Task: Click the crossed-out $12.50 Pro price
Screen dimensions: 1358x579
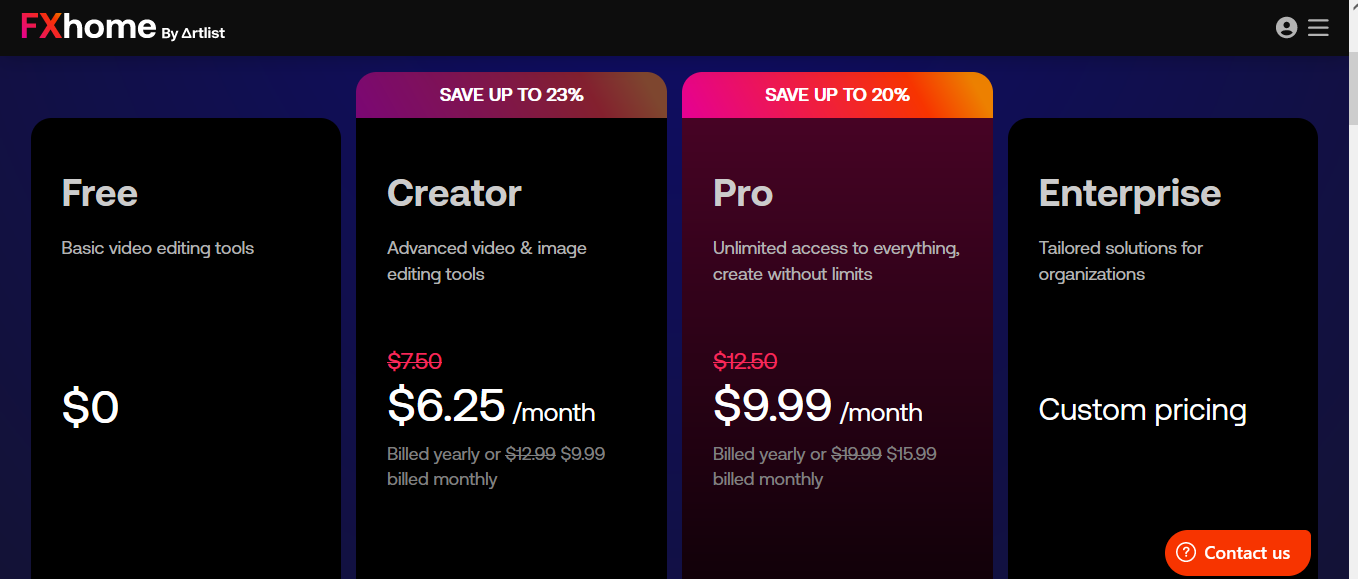Action: click(x=745, y=362)
